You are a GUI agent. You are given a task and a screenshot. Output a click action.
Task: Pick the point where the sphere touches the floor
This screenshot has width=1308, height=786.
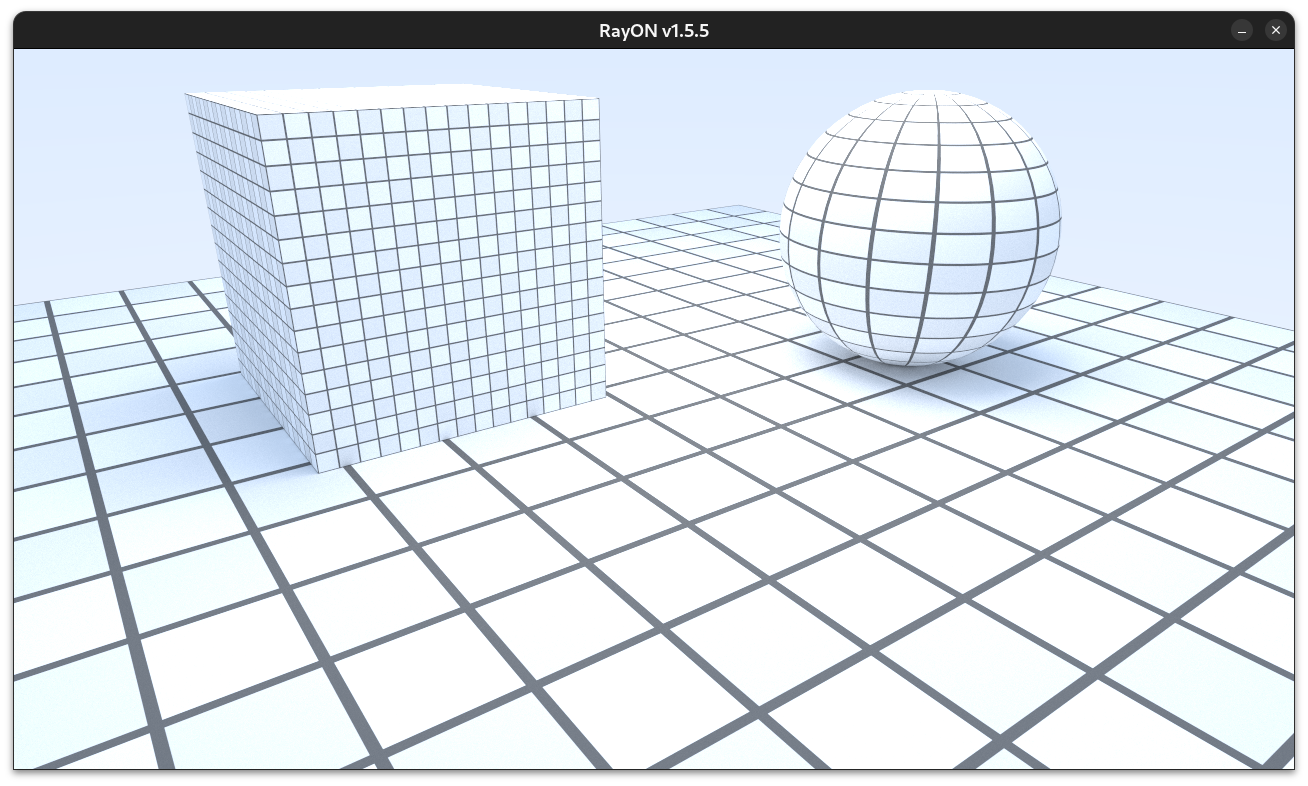912,364
